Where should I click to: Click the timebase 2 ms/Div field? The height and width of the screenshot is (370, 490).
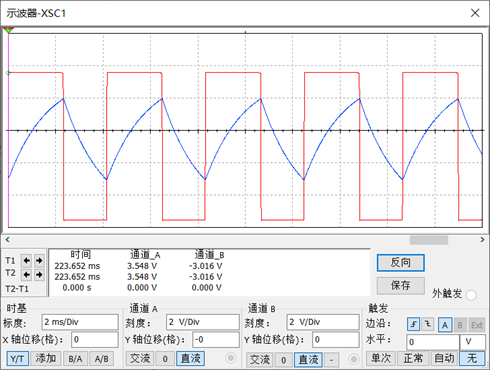pos(80,322)
